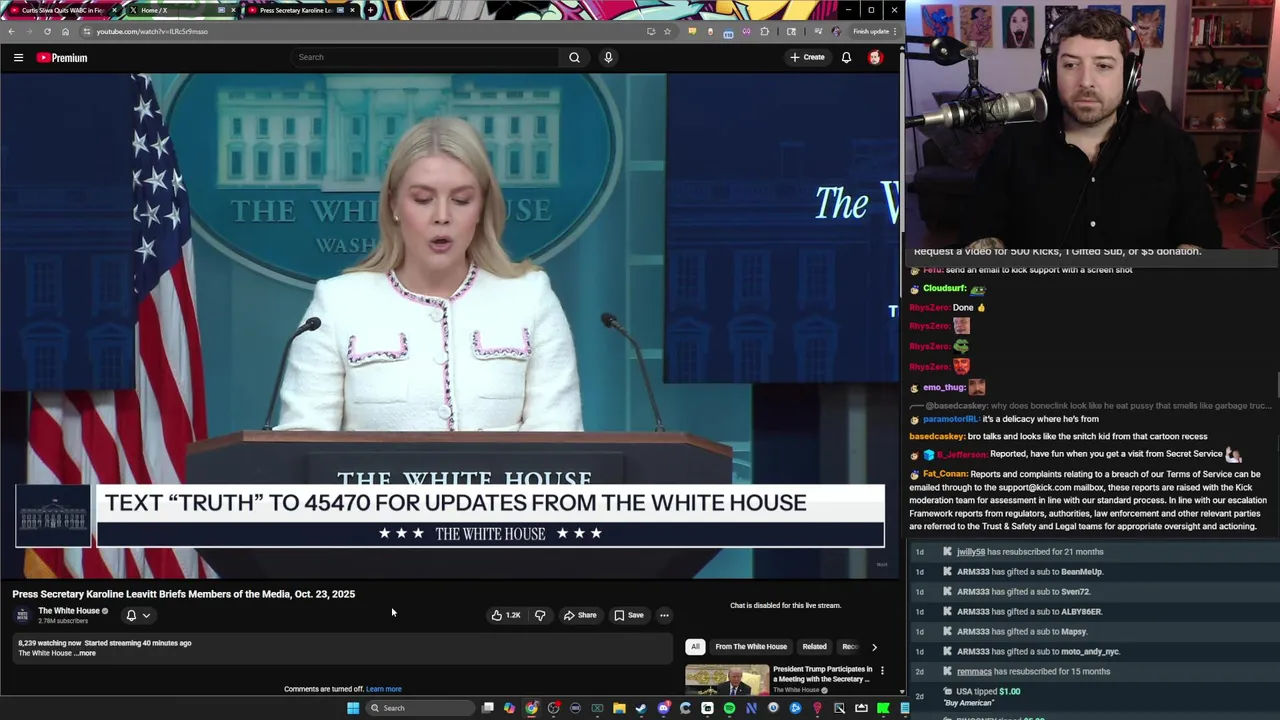Open the more actions ellipsis under the video

pyautogui.click(x=664, y=615)
